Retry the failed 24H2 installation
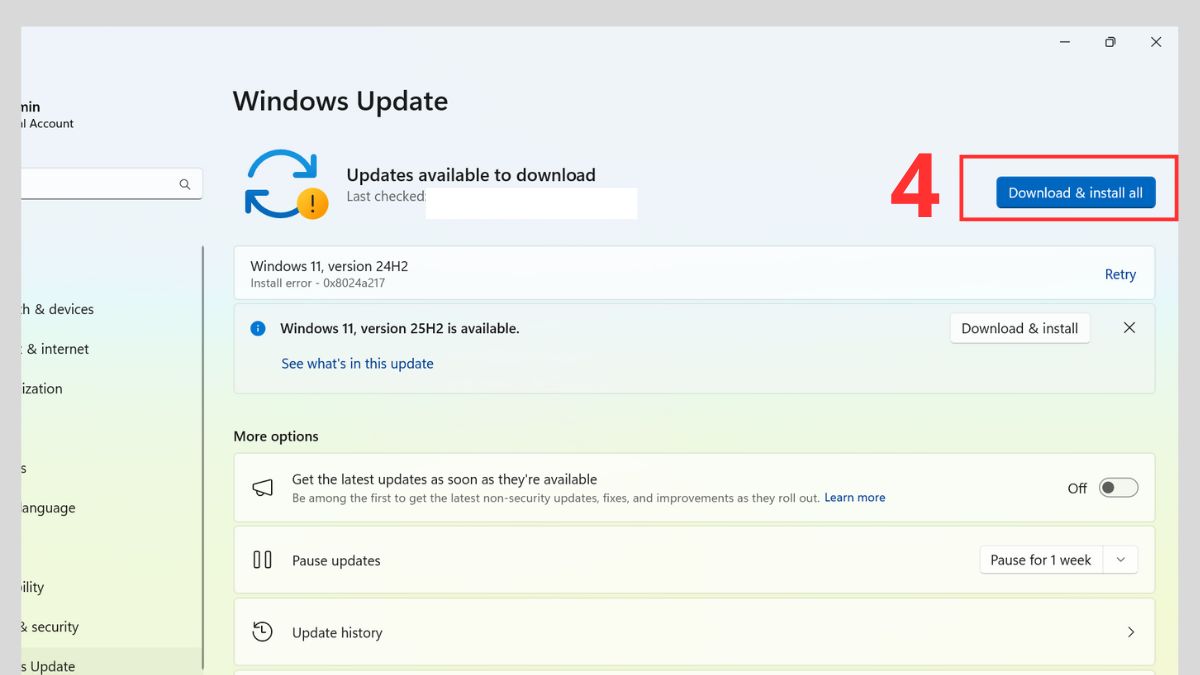 (x=1120, y=274)
